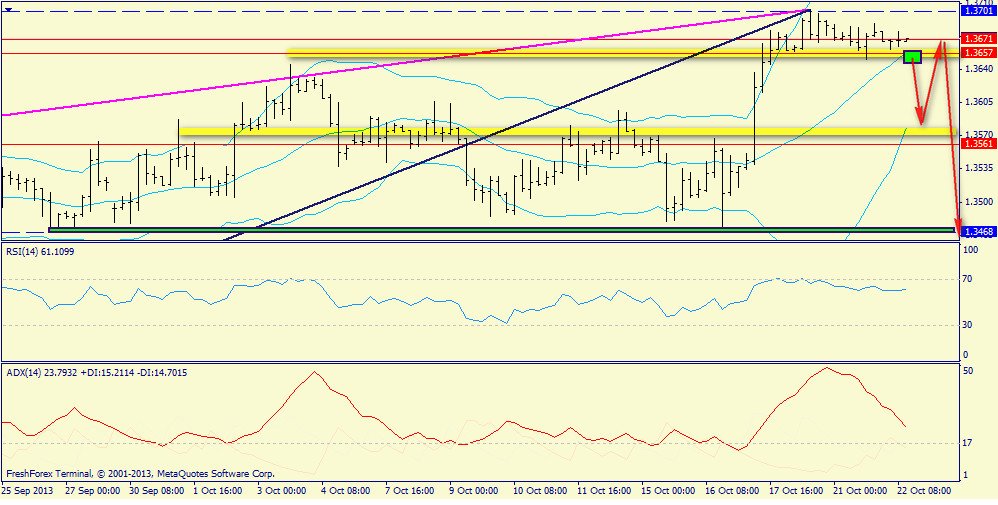The width and height of the screenshot is (998, 505).
Task: Click the 1.3605 price scale value
Action: (x=978, y=101)
